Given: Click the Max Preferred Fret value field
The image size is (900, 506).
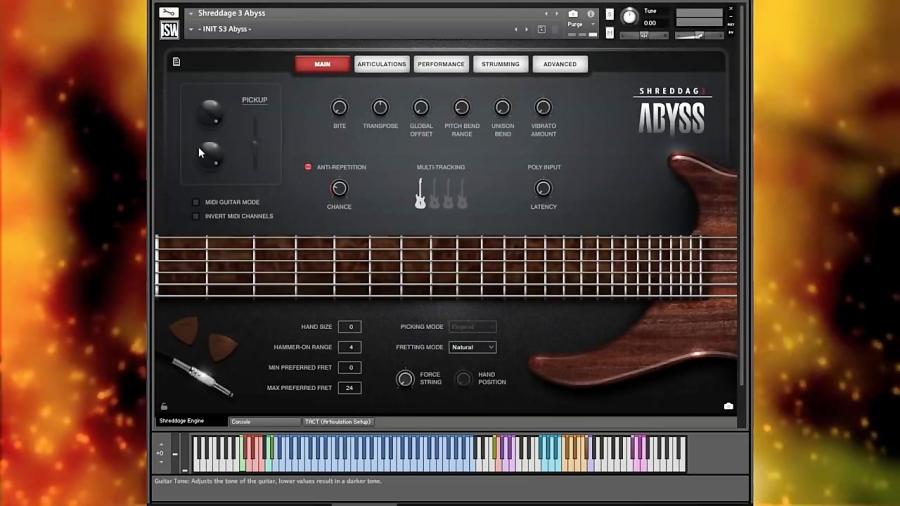Looking at the screenshot, I should 350,388.
